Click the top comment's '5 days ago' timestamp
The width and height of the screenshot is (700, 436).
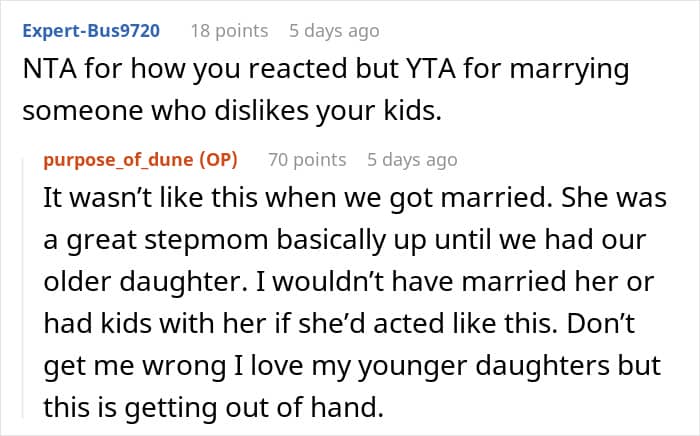click(334, 31)
